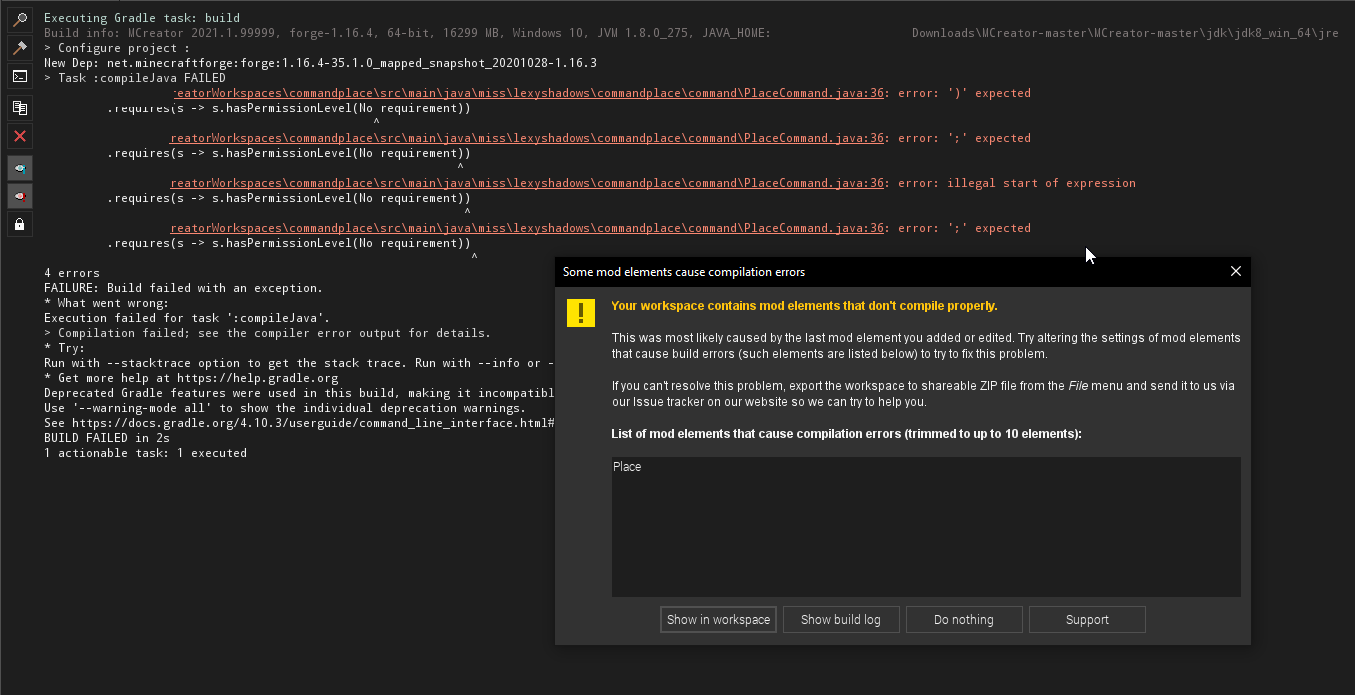Click the 'Build info: MCreator 2021.1.99999' line
The width and height of the screenshot is (1355, 695).
[x=407, y=33]
